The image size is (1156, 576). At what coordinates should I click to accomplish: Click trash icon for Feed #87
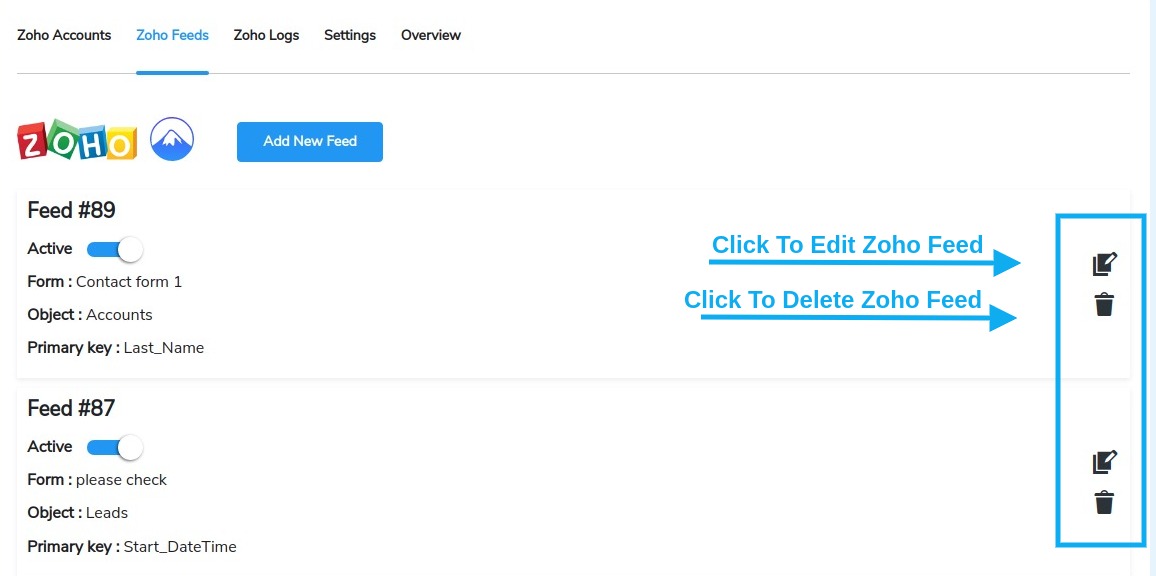tap(1104, 502)
